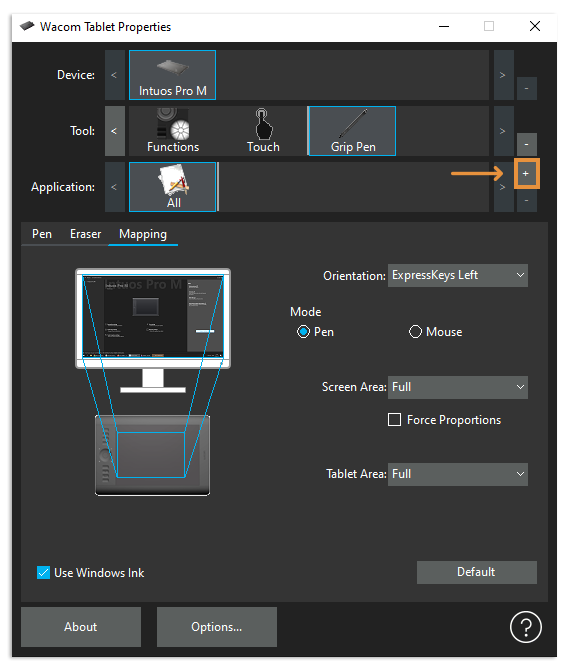Image resolution: width=569 pixels, height=671 pixels.
Task: Add a new application with plus button
Action: point(526,173)
